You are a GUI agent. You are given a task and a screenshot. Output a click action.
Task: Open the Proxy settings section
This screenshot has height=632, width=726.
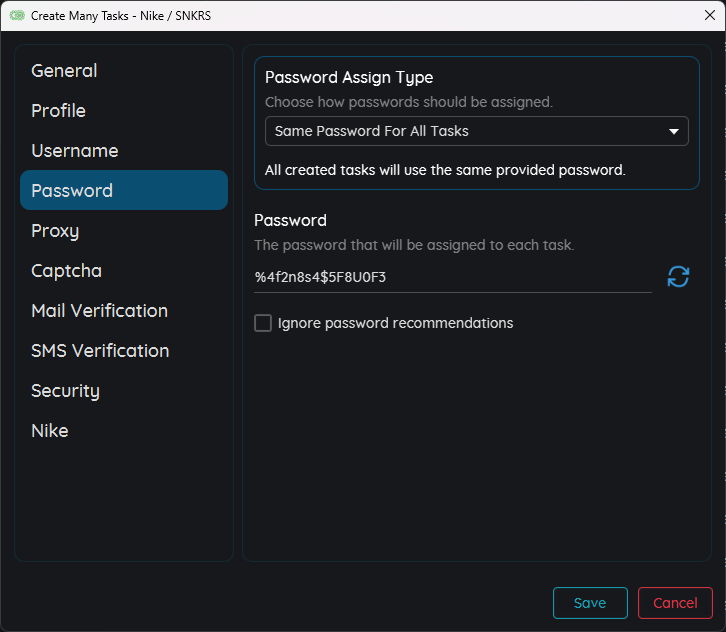click(55, 231)
